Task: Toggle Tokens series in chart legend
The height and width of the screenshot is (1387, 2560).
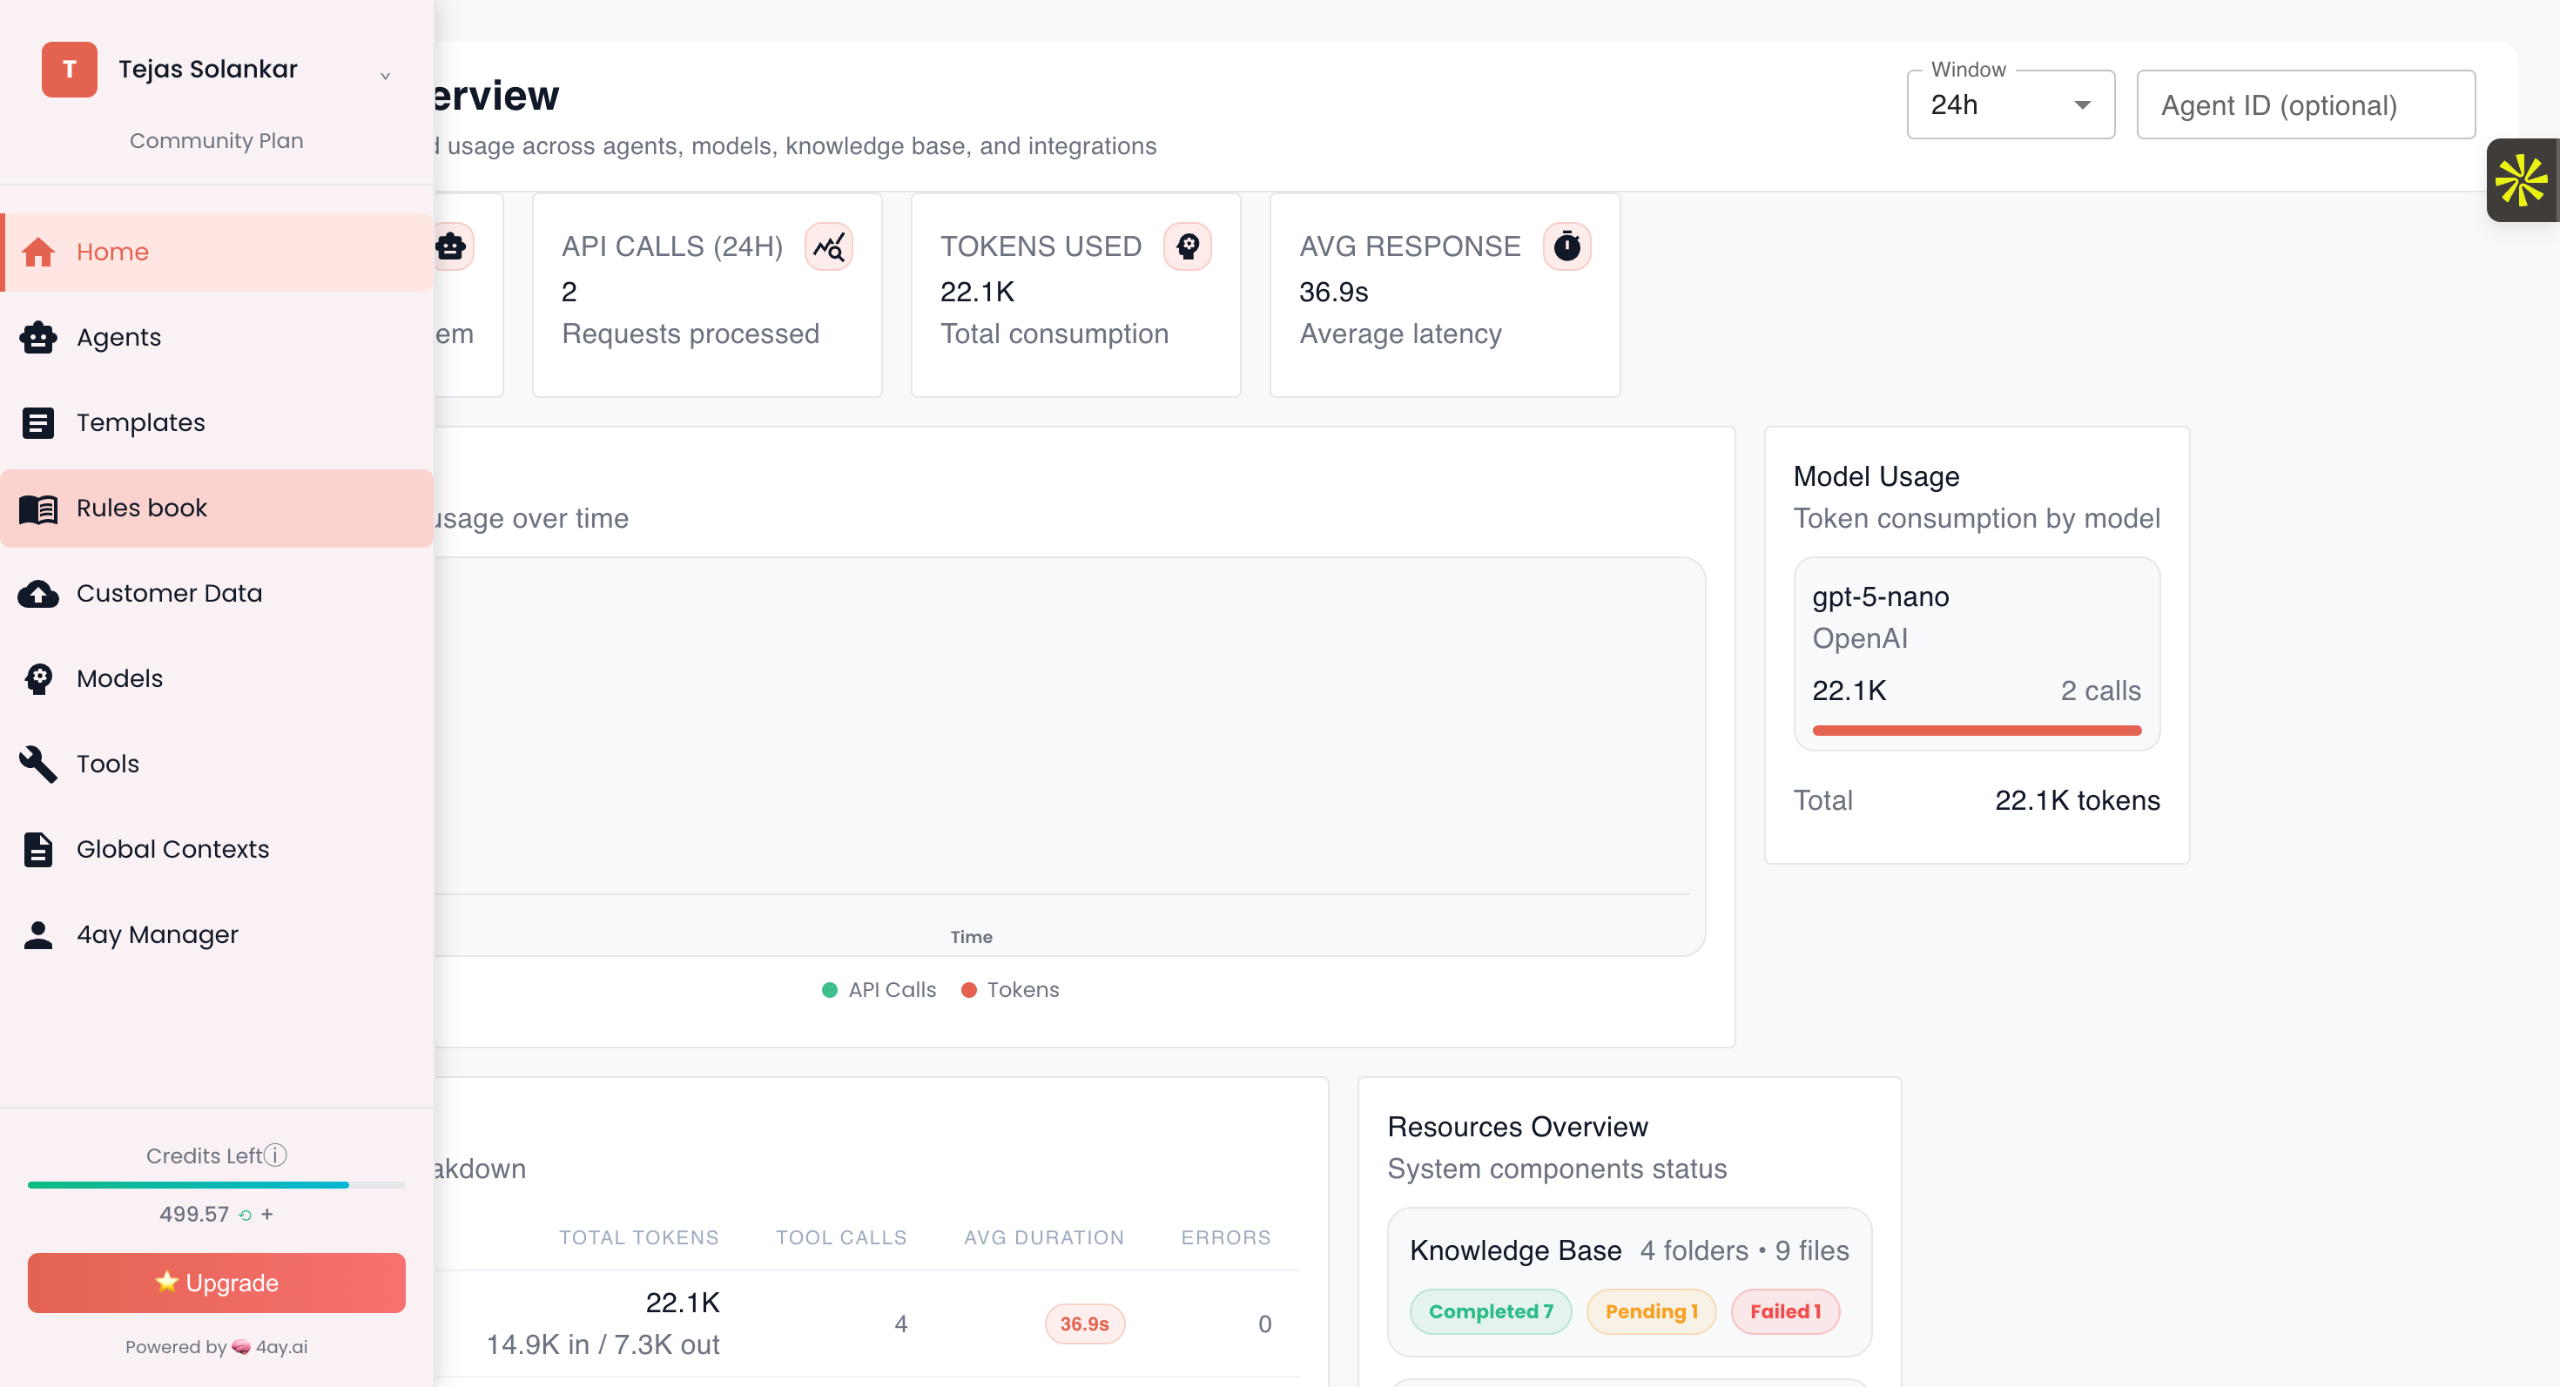Action: [x=1010, y=990]
